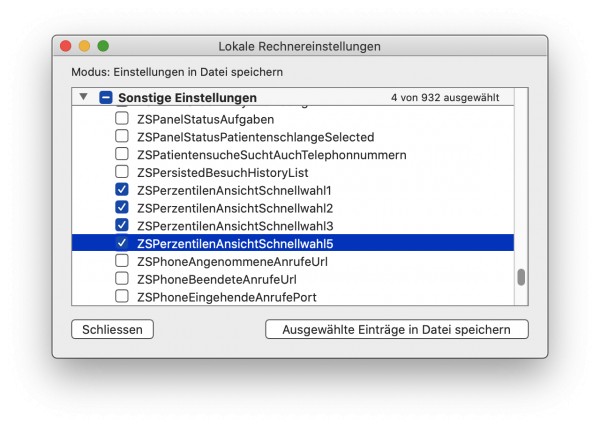Click the vertical scrollbar thumb
This screenshot has width=600, height=427.
tap(521, 277)
